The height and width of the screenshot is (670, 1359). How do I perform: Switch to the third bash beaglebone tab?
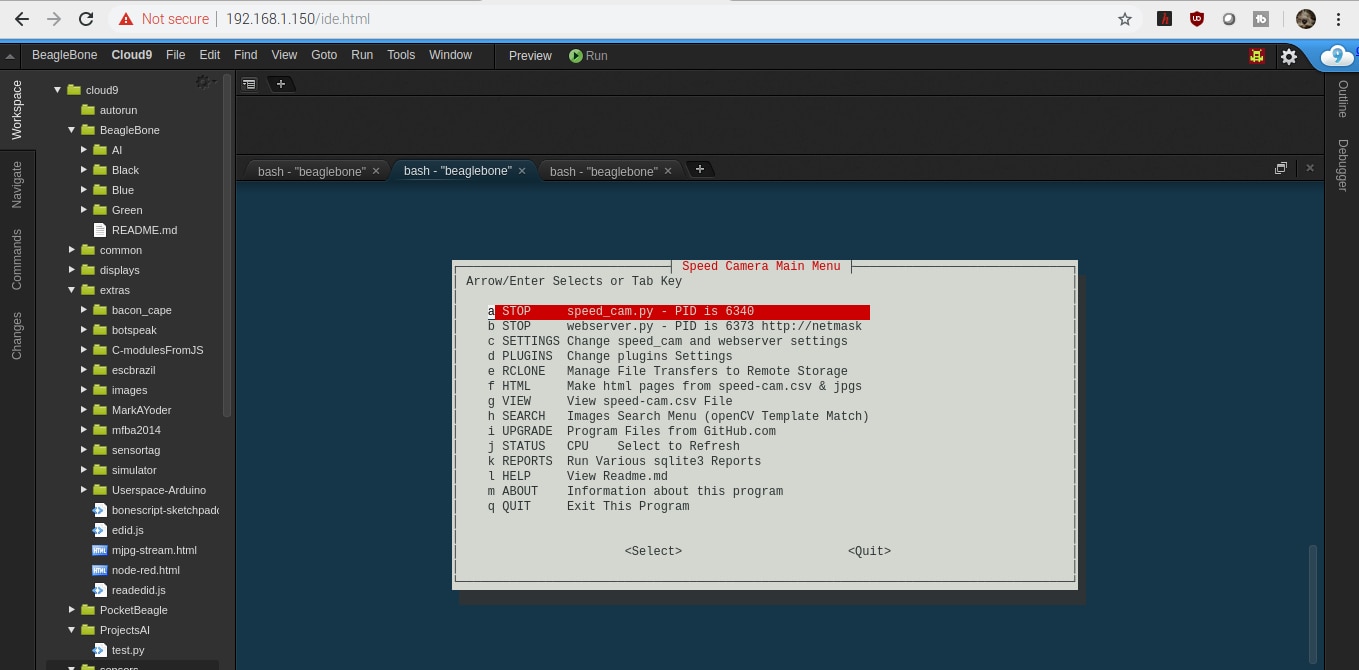[x=603, y=171]
